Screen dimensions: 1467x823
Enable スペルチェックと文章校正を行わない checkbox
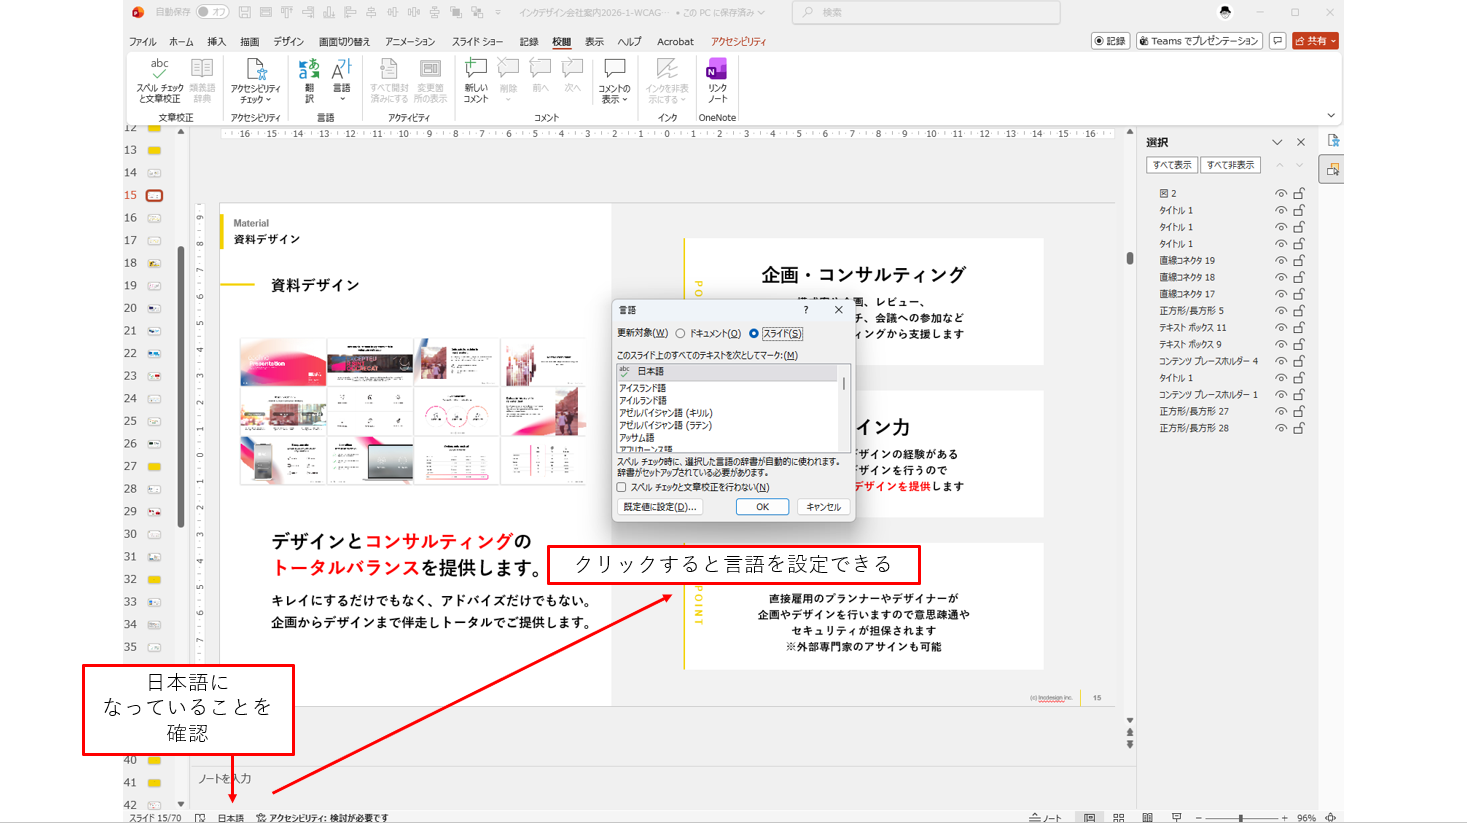[622, 487]
